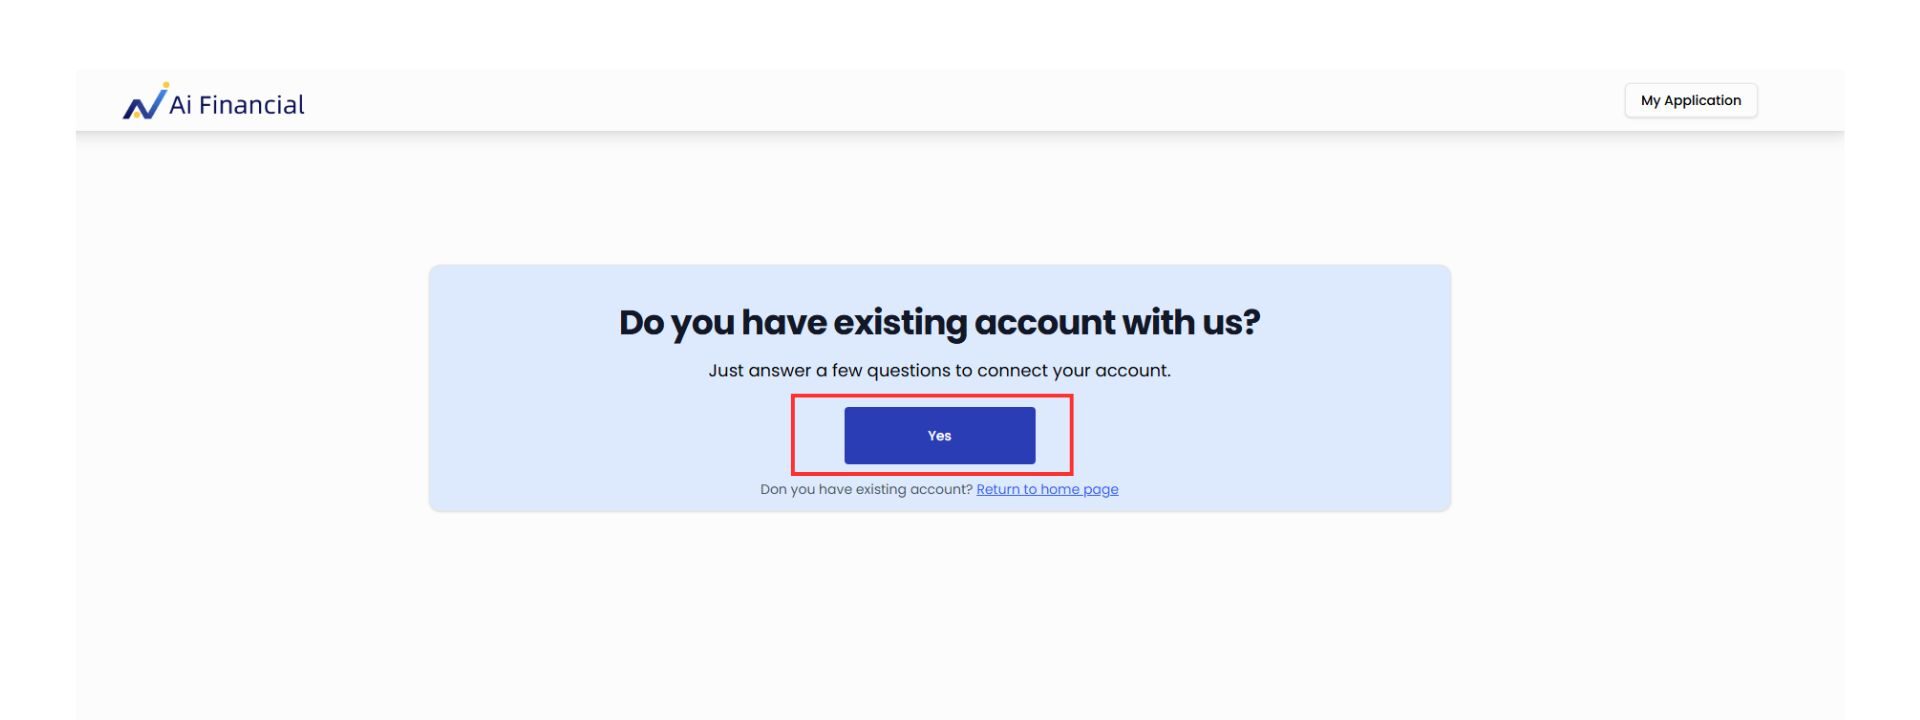Click the word "Application" in the header button
The image size is (1920, 720).
pyautogui.click(x=1702, y=101)
